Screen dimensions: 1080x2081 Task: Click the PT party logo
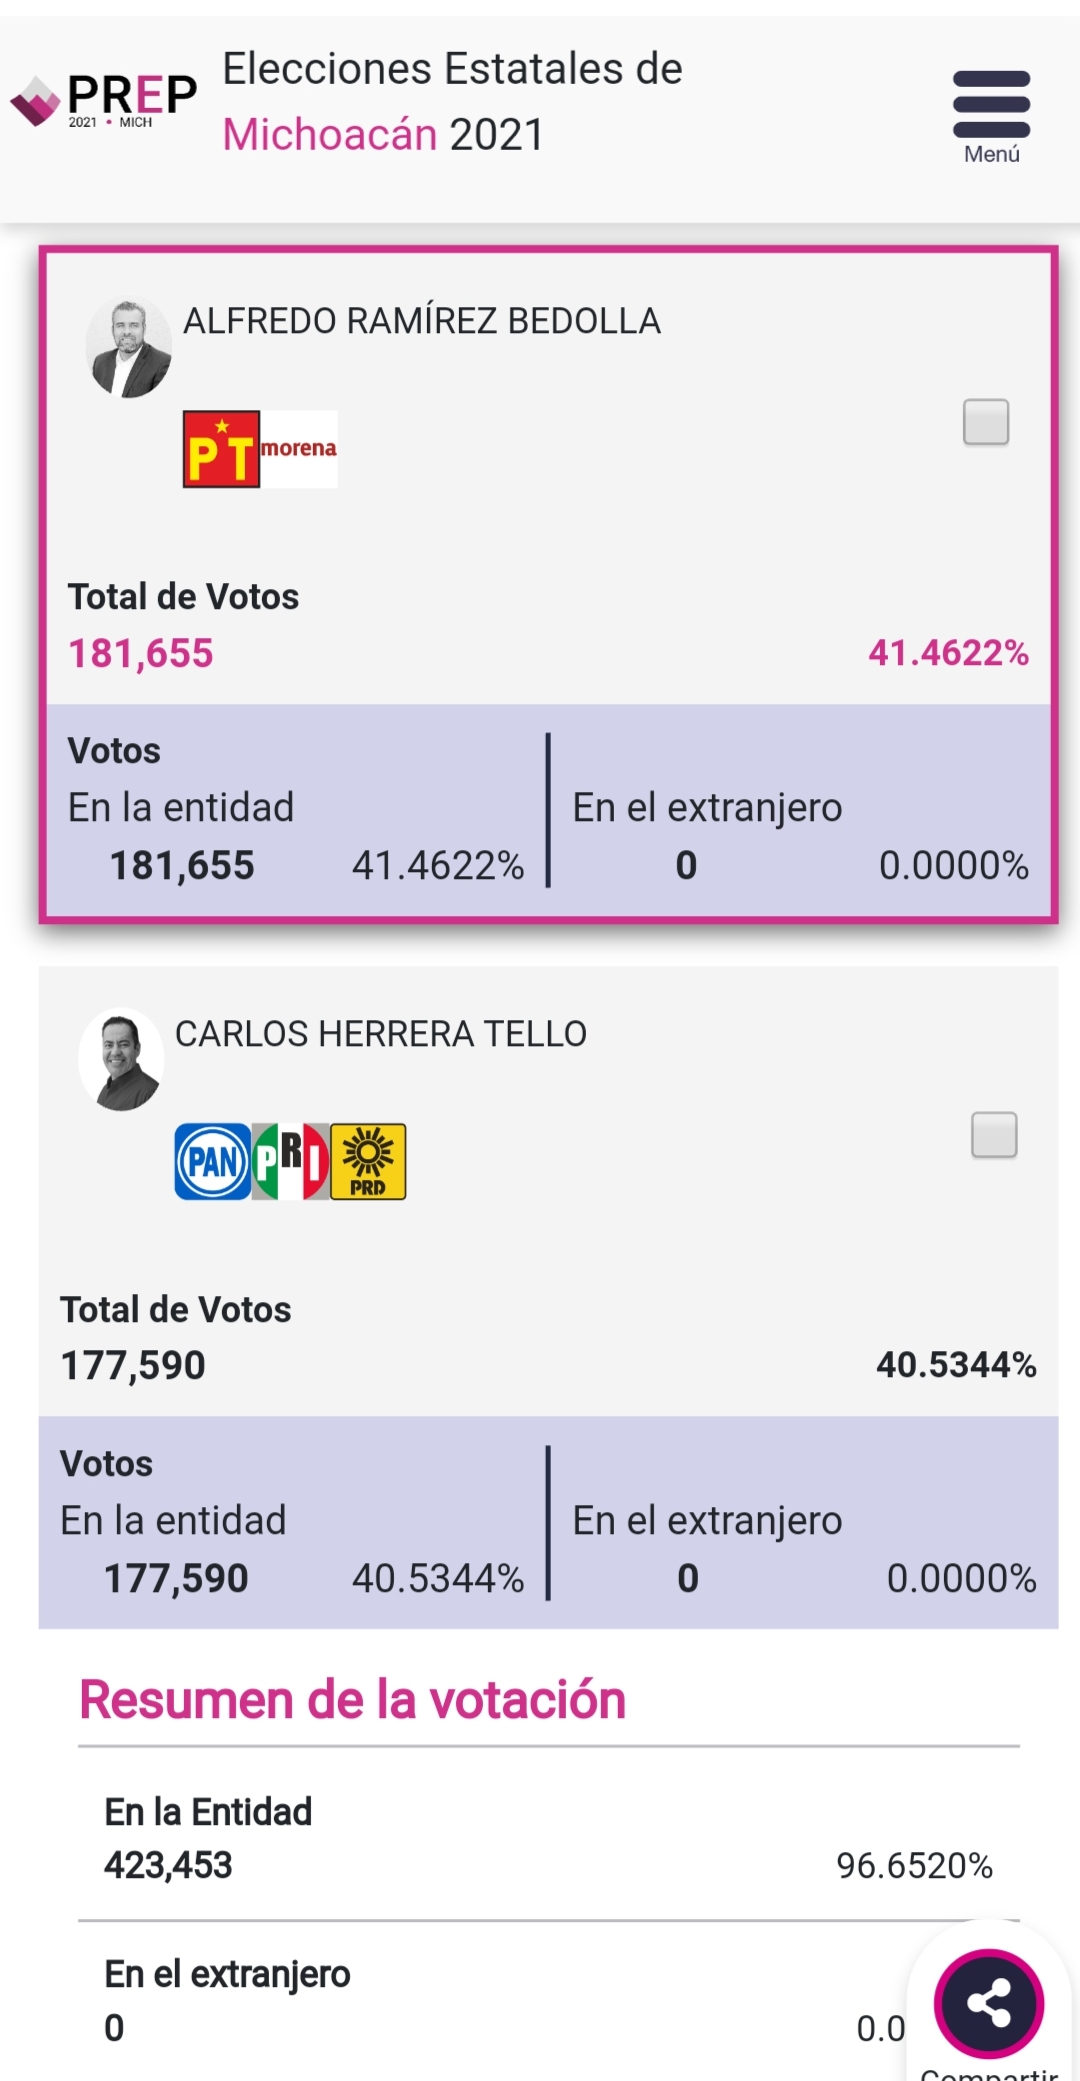221,449
